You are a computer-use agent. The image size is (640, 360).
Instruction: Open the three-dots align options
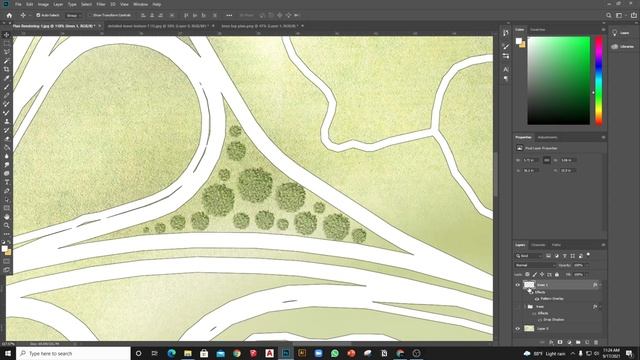coord(229,15)
